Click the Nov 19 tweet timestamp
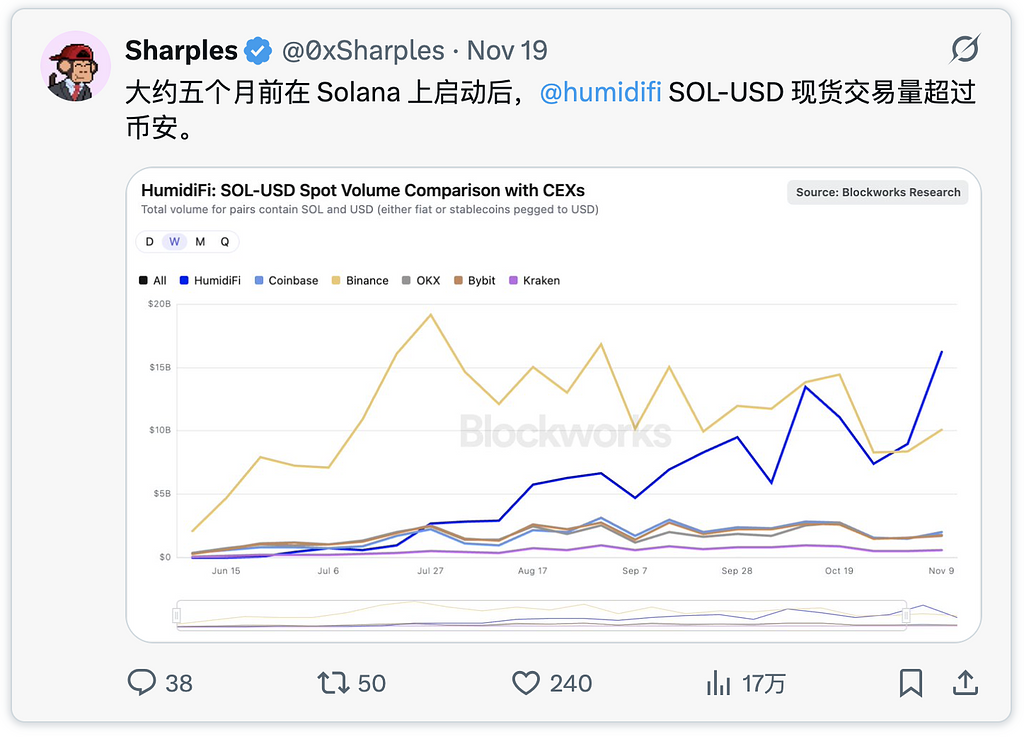Image resolution: width=1024 pixels, height=737 pixels. 507,50
